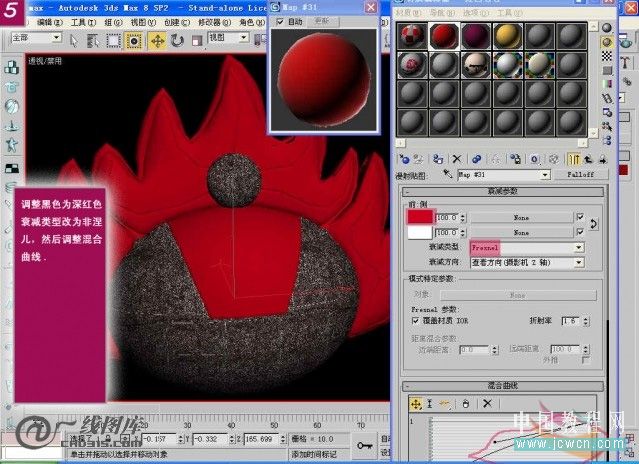Click Z coordinate field 165.699
Screen dimensions: 639x464
click(x=261, y=439)
